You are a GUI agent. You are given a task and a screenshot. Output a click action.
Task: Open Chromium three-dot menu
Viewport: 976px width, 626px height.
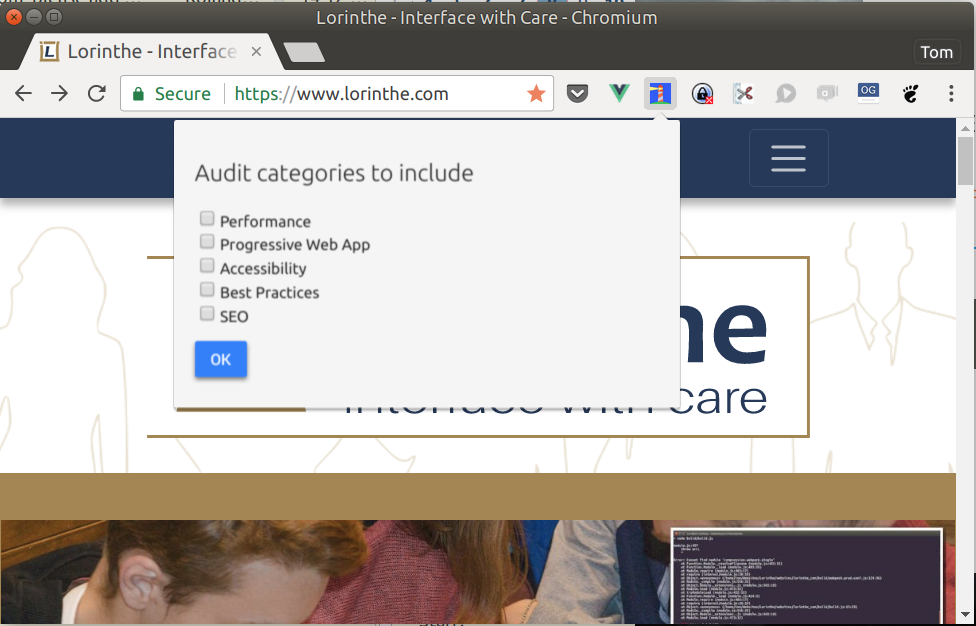(950, 94)
